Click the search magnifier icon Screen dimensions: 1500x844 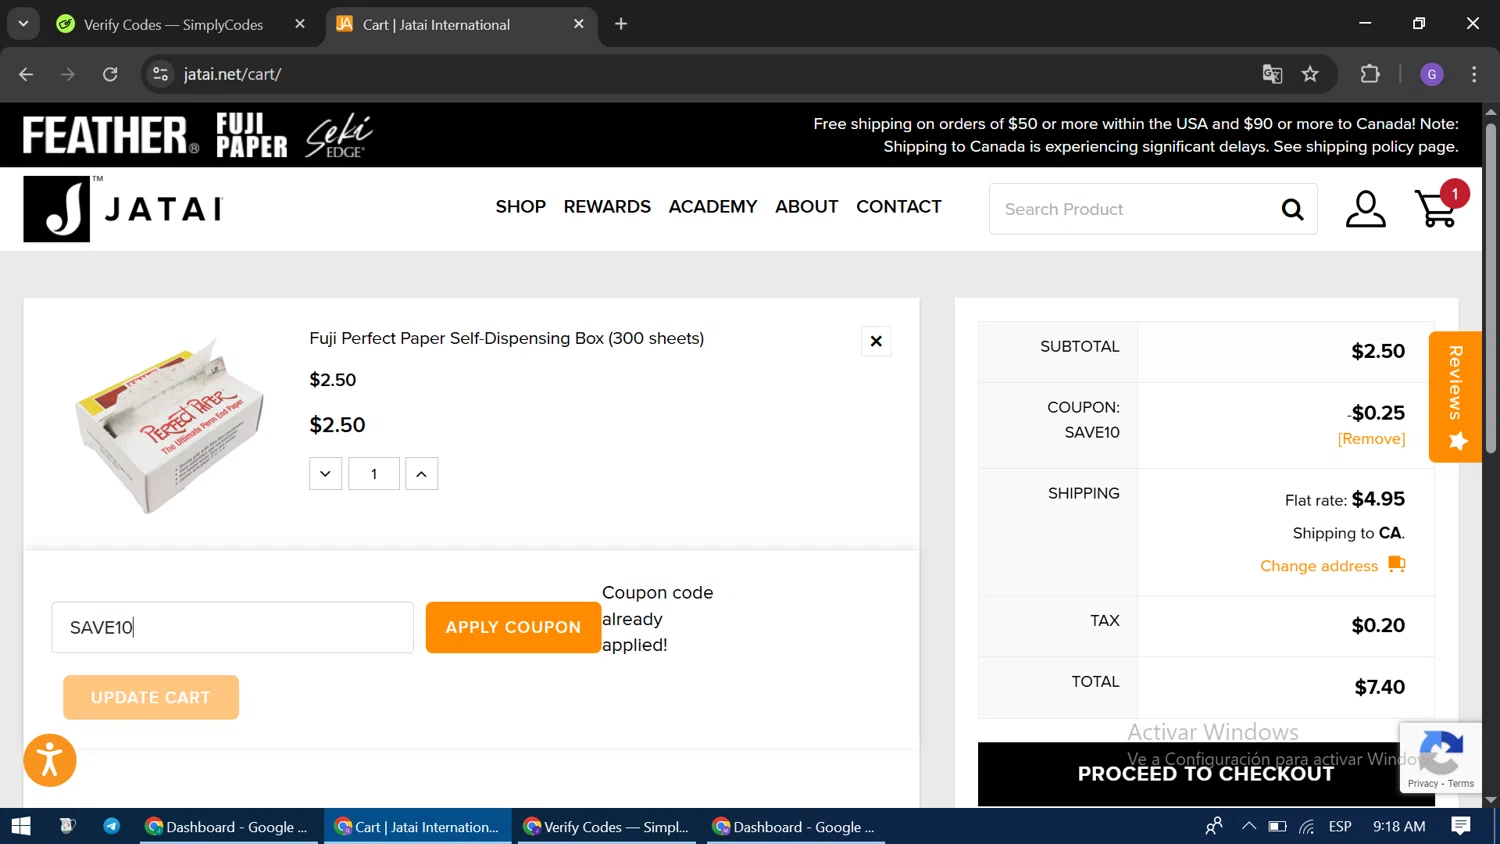pos(1292,209)
